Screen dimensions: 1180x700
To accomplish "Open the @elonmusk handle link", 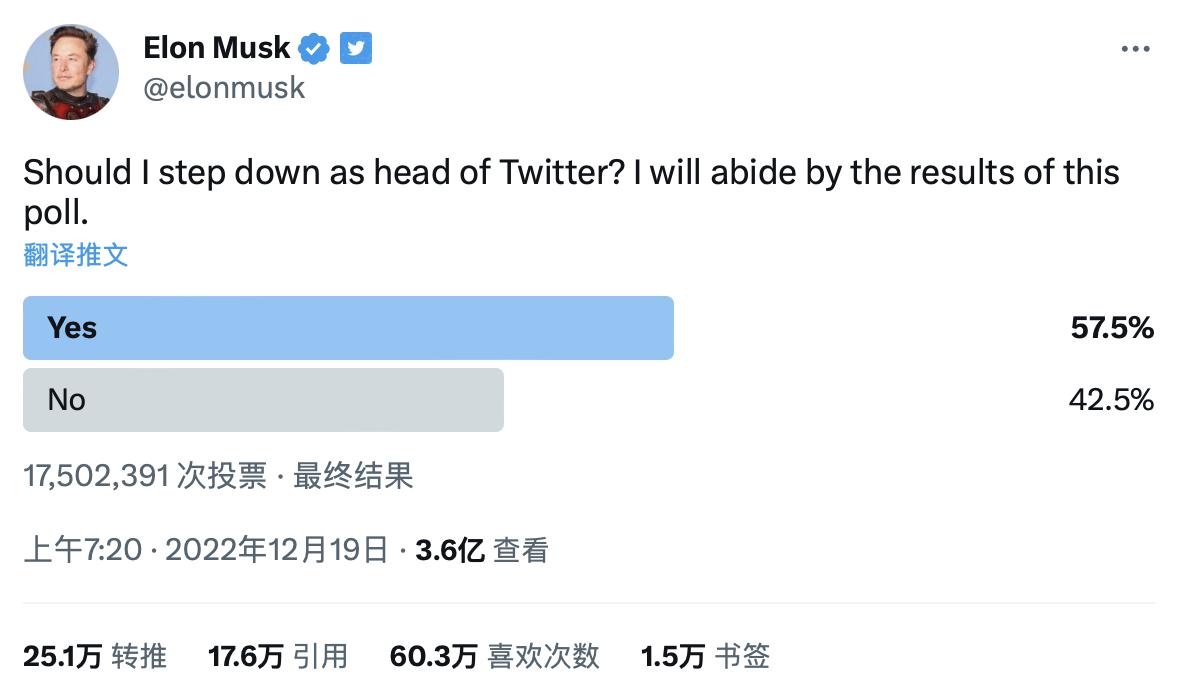I will pos(224,88).
